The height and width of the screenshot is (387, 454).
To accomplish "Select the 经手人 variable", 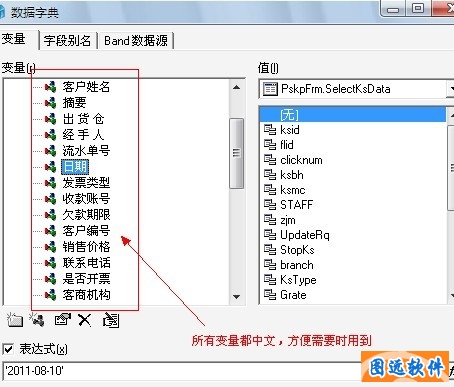I will tap(84, 135).
